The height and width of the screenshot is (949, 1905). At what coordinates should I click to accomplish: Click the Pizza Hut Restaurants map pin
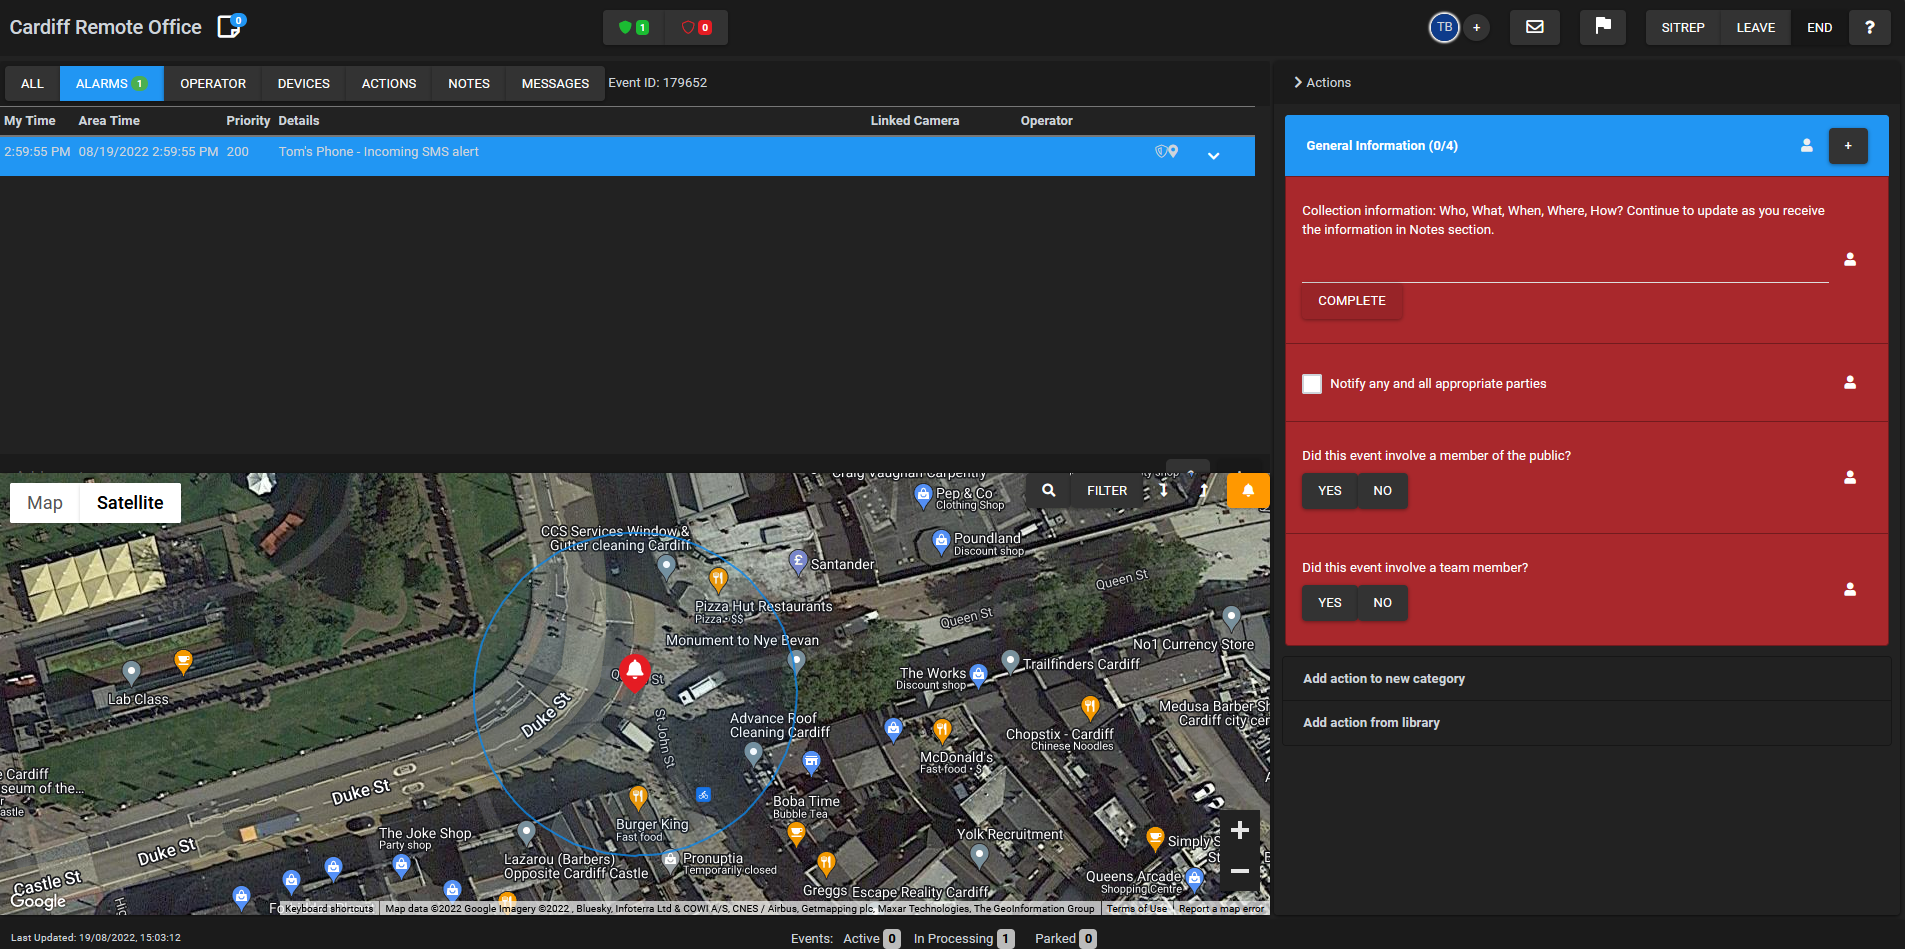coord(718,579)
